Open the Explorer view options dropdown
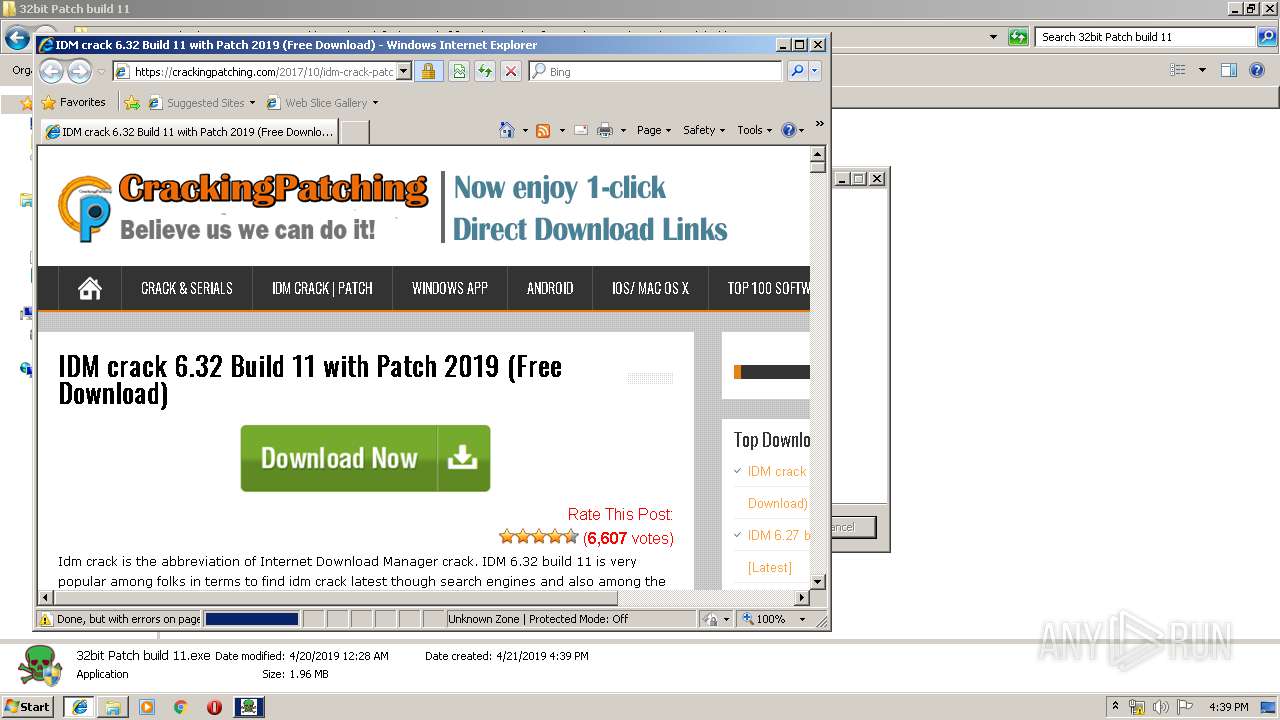This screenshot has height=720, width=1280. [x=1202, y=70]
